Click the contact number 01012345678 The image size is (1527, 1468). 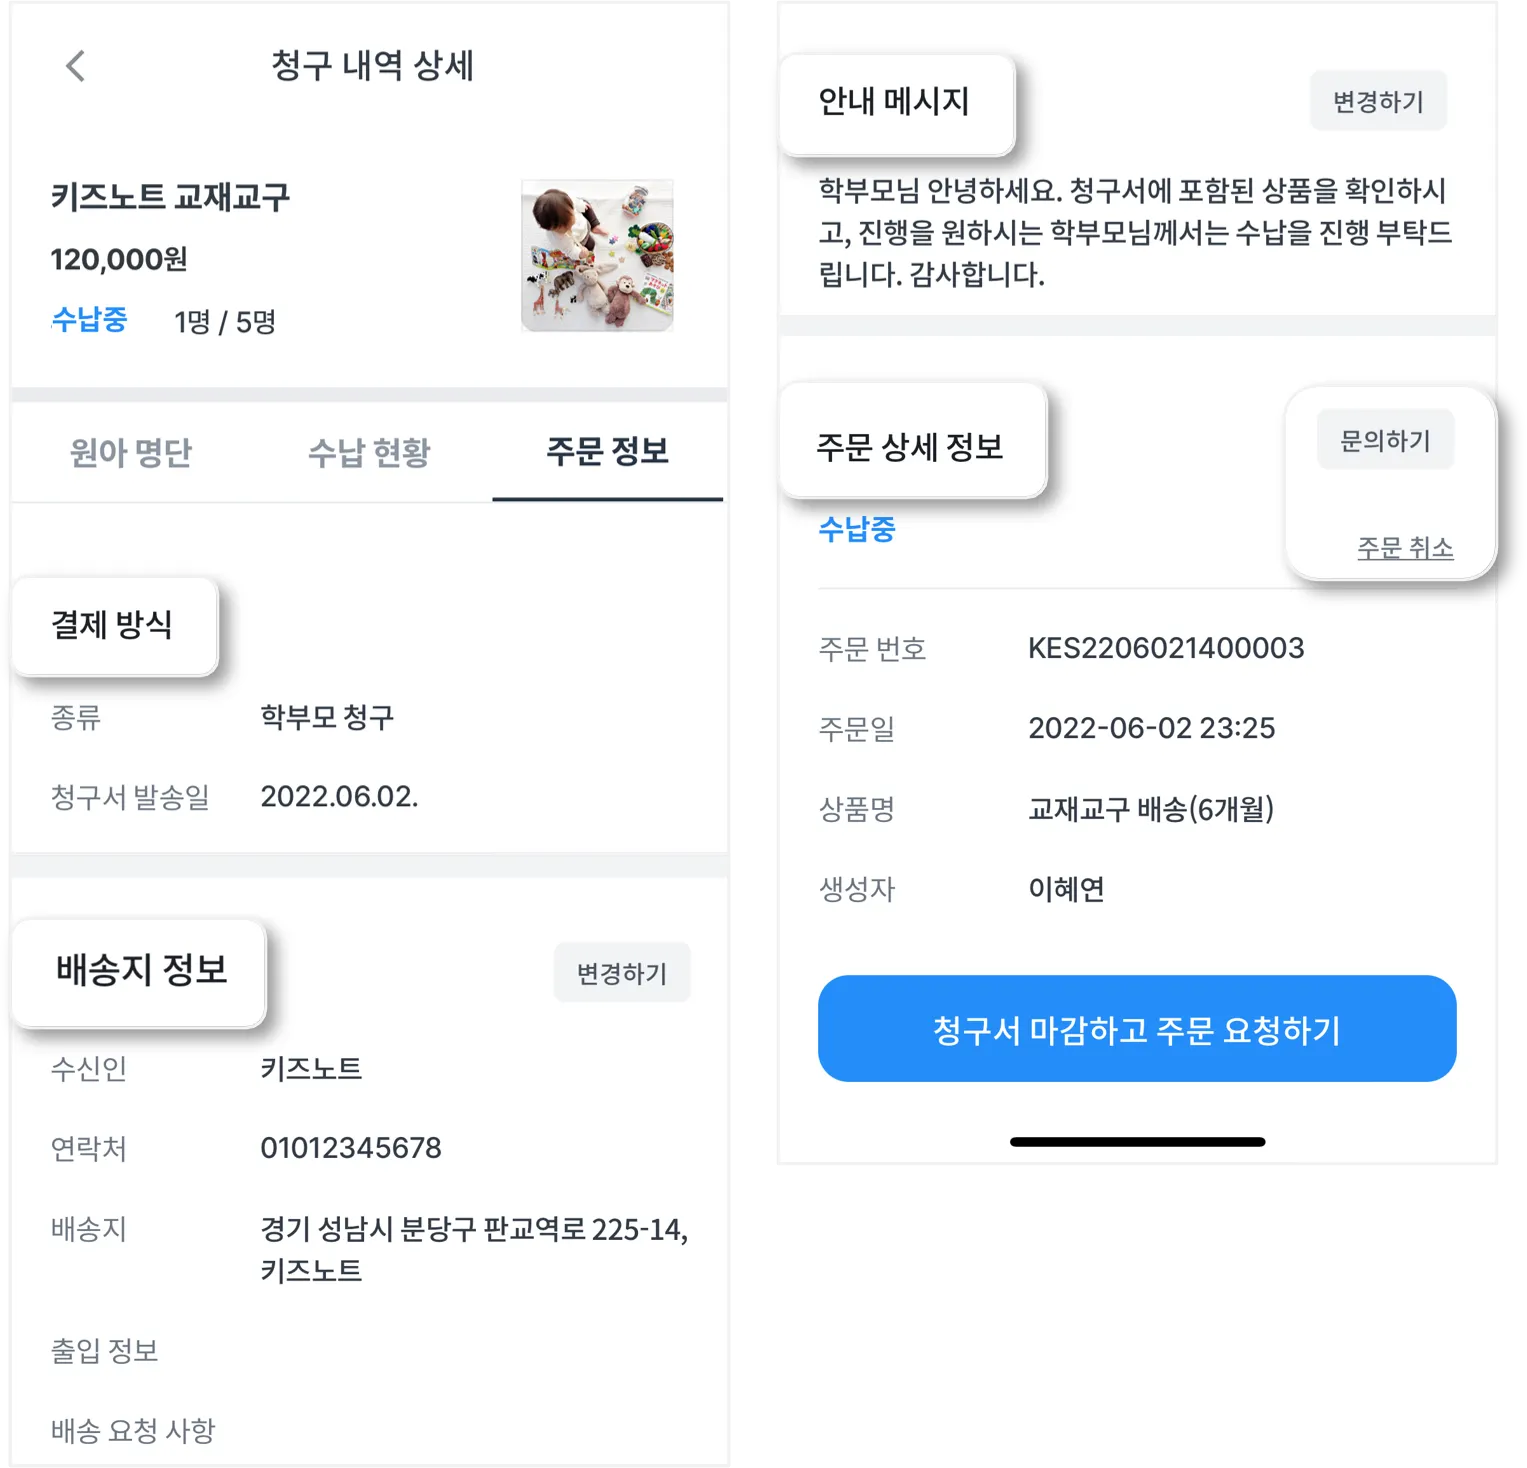click(x=351, y=1148)
